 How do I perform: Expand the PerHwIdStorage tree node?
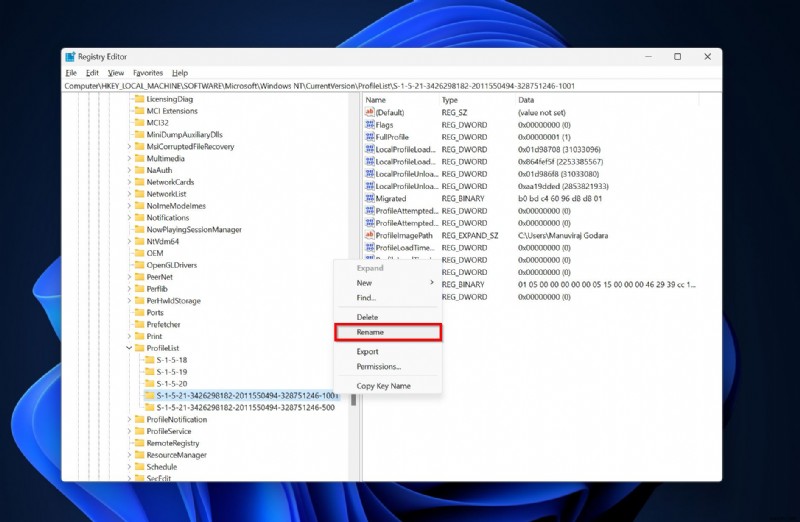click(x=129, y=301)
